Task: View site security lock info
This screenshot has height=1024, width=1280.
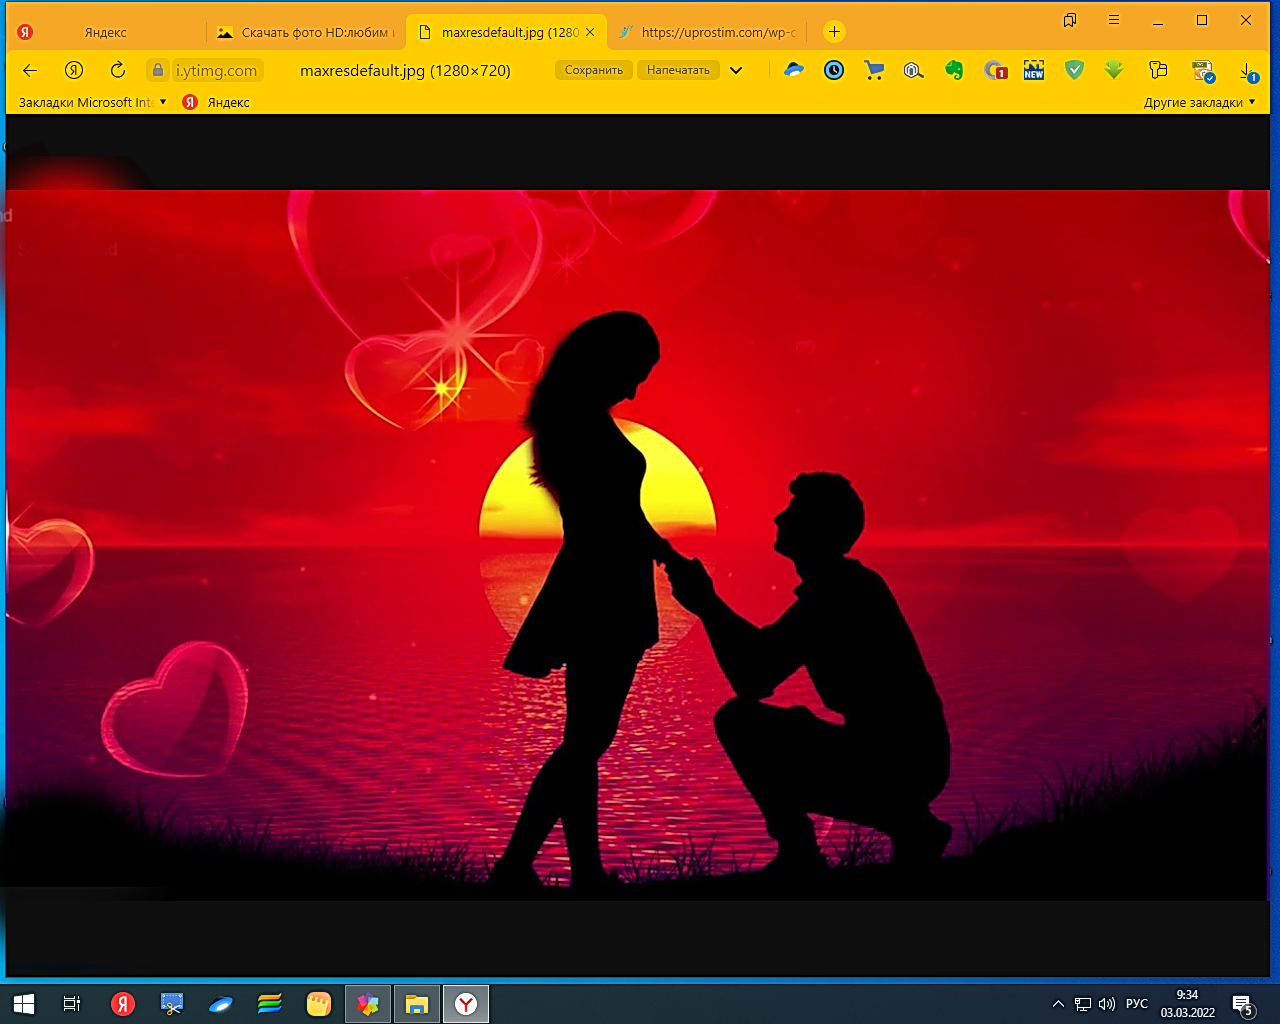Action: coord(158,70)
